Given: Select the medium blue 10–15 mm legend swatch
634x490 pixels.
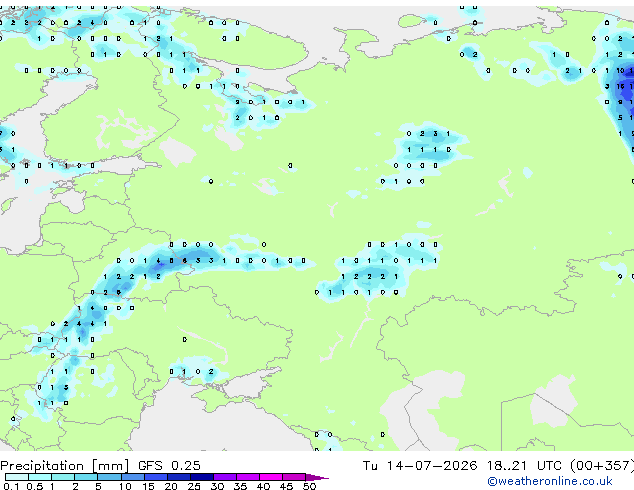Looking at the screenshot, I should click(x=133, y=477).
